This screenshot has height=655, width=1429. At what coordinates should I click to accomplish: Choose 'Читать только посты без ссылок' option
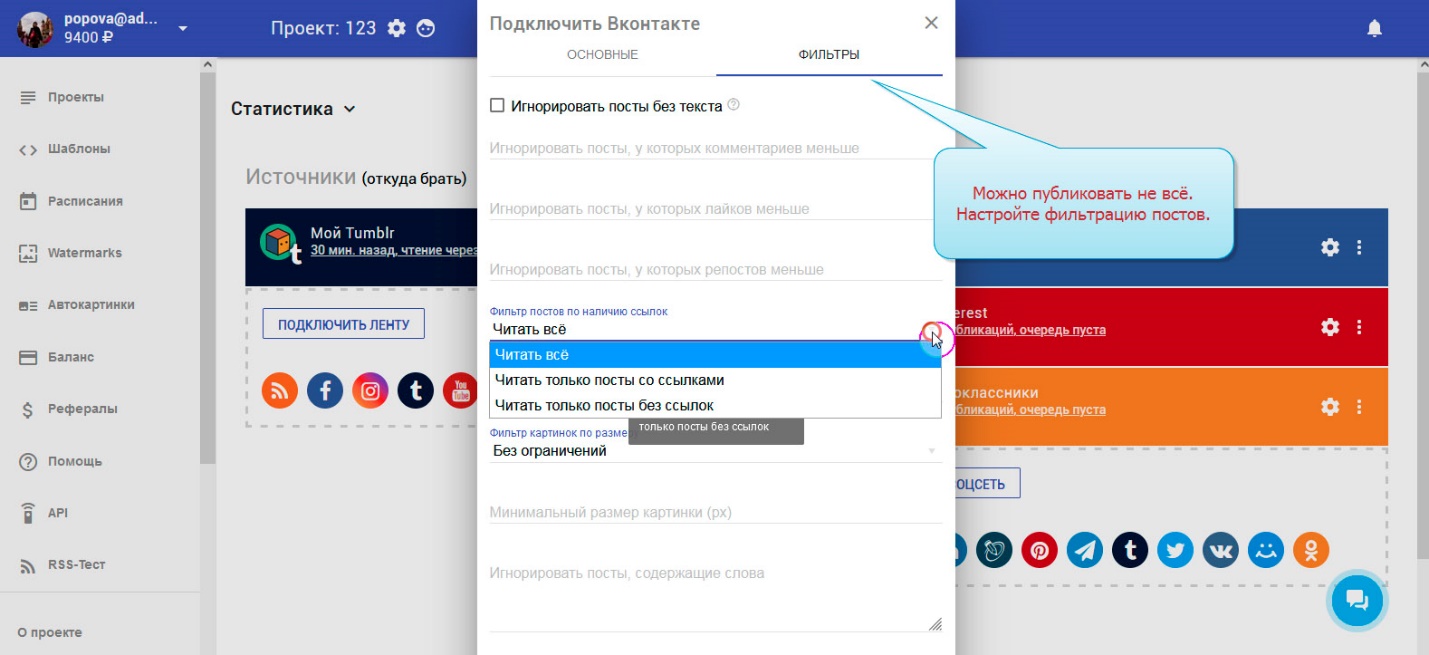pyautogui.click(x=604, y=405)
